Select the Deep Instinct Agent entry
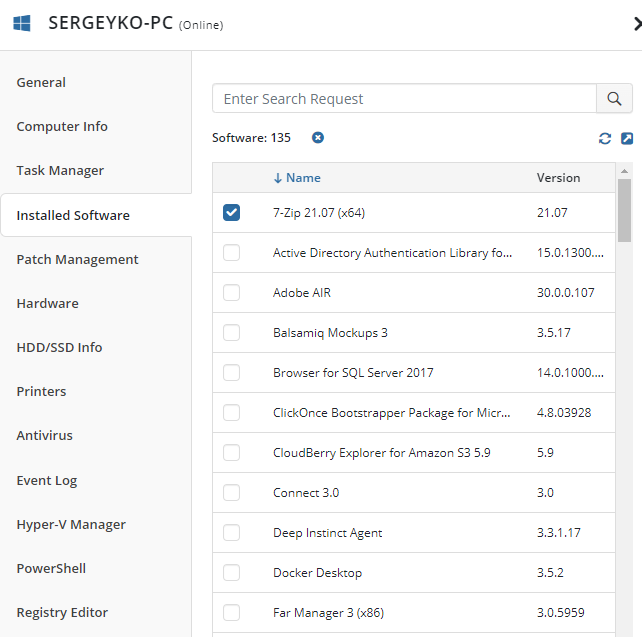The height and width of the screenshot is (637, 642). (328, 533)
